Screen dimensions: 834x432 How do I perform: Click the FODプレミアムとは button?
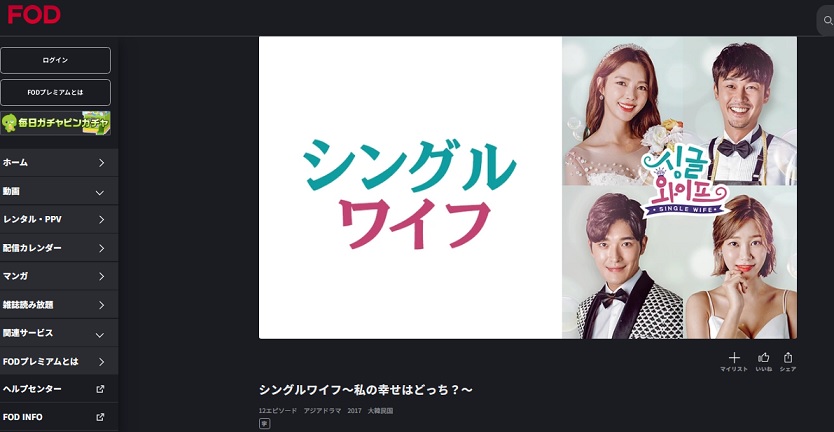(x=55, y=93)
